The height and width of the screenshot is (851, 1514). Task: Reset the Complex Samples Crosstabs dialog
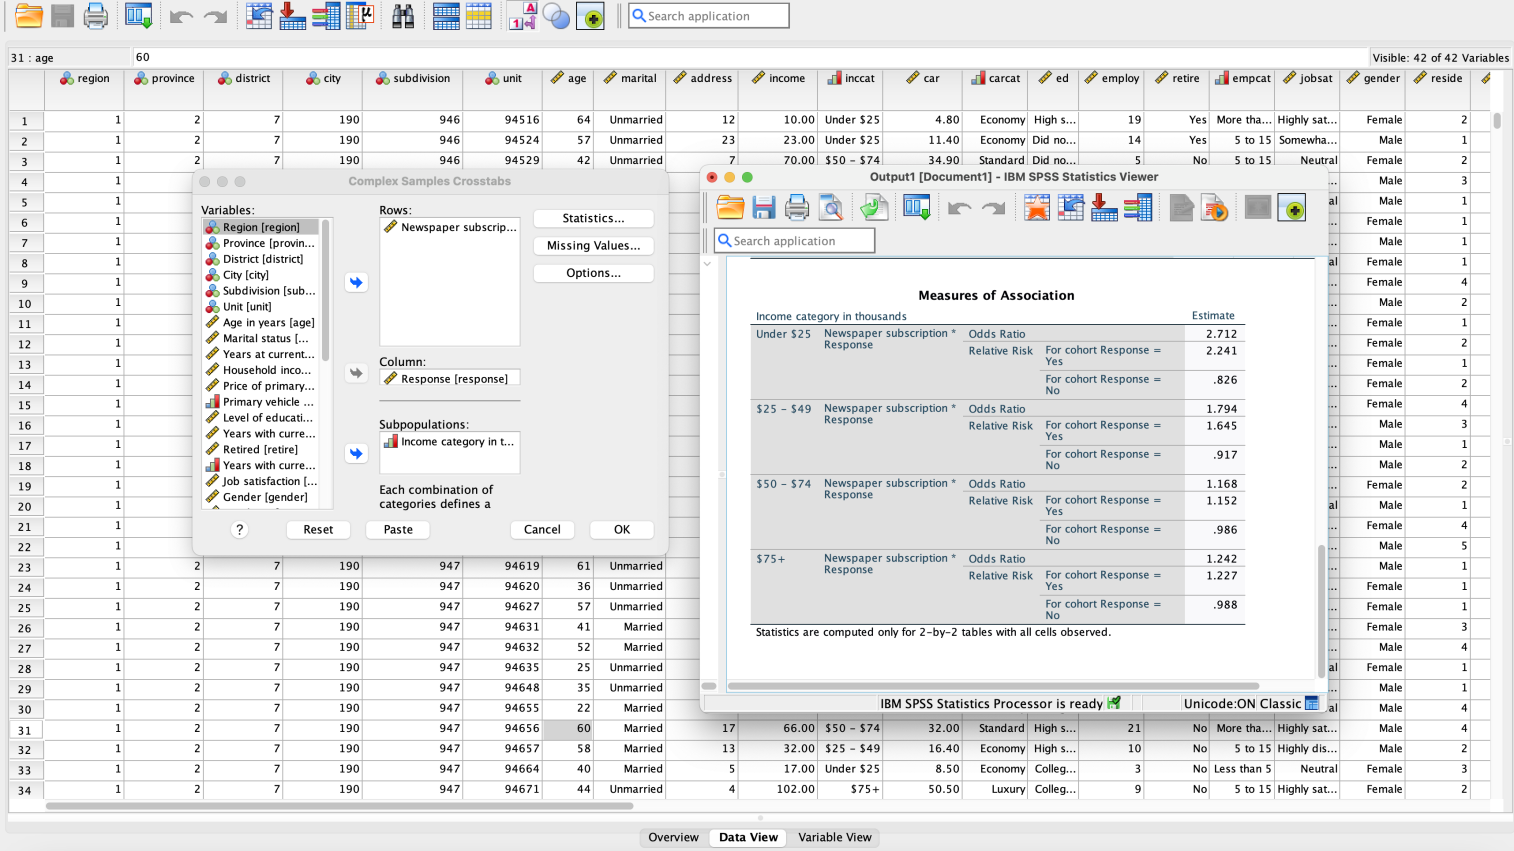pos(318,530)
